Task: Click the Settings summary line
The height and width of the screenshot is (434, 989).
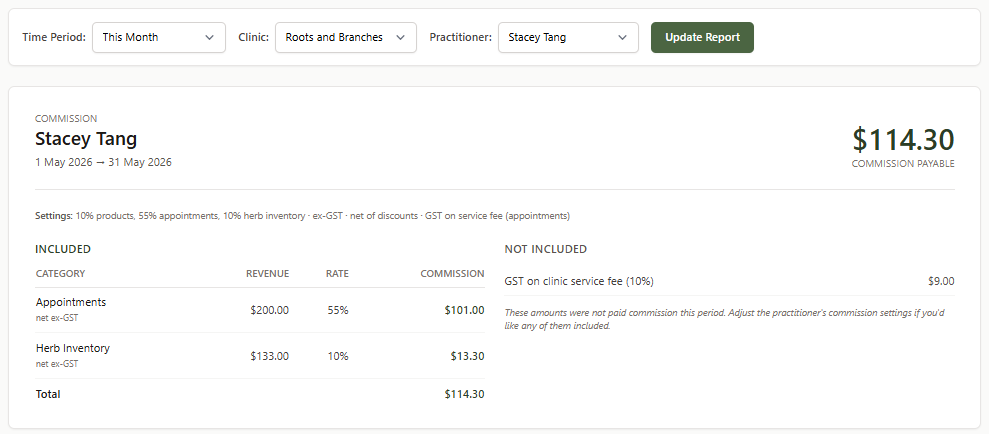Action: (x=303, y=216)
